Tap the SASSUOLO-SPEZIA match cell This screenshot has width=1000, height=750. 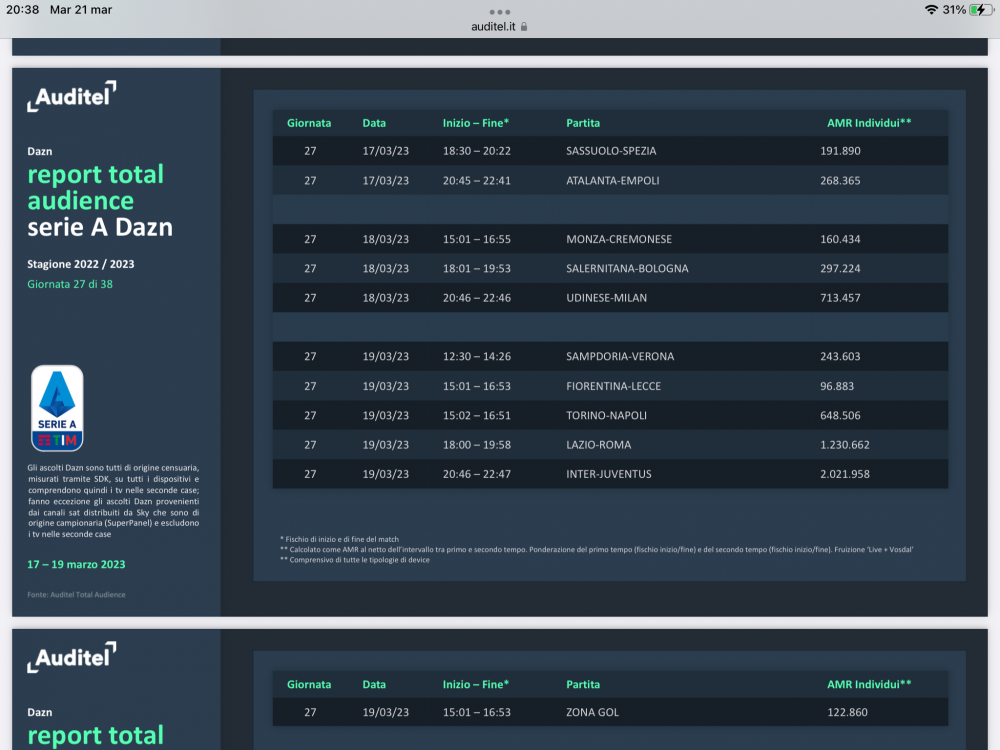click(611, 151)
